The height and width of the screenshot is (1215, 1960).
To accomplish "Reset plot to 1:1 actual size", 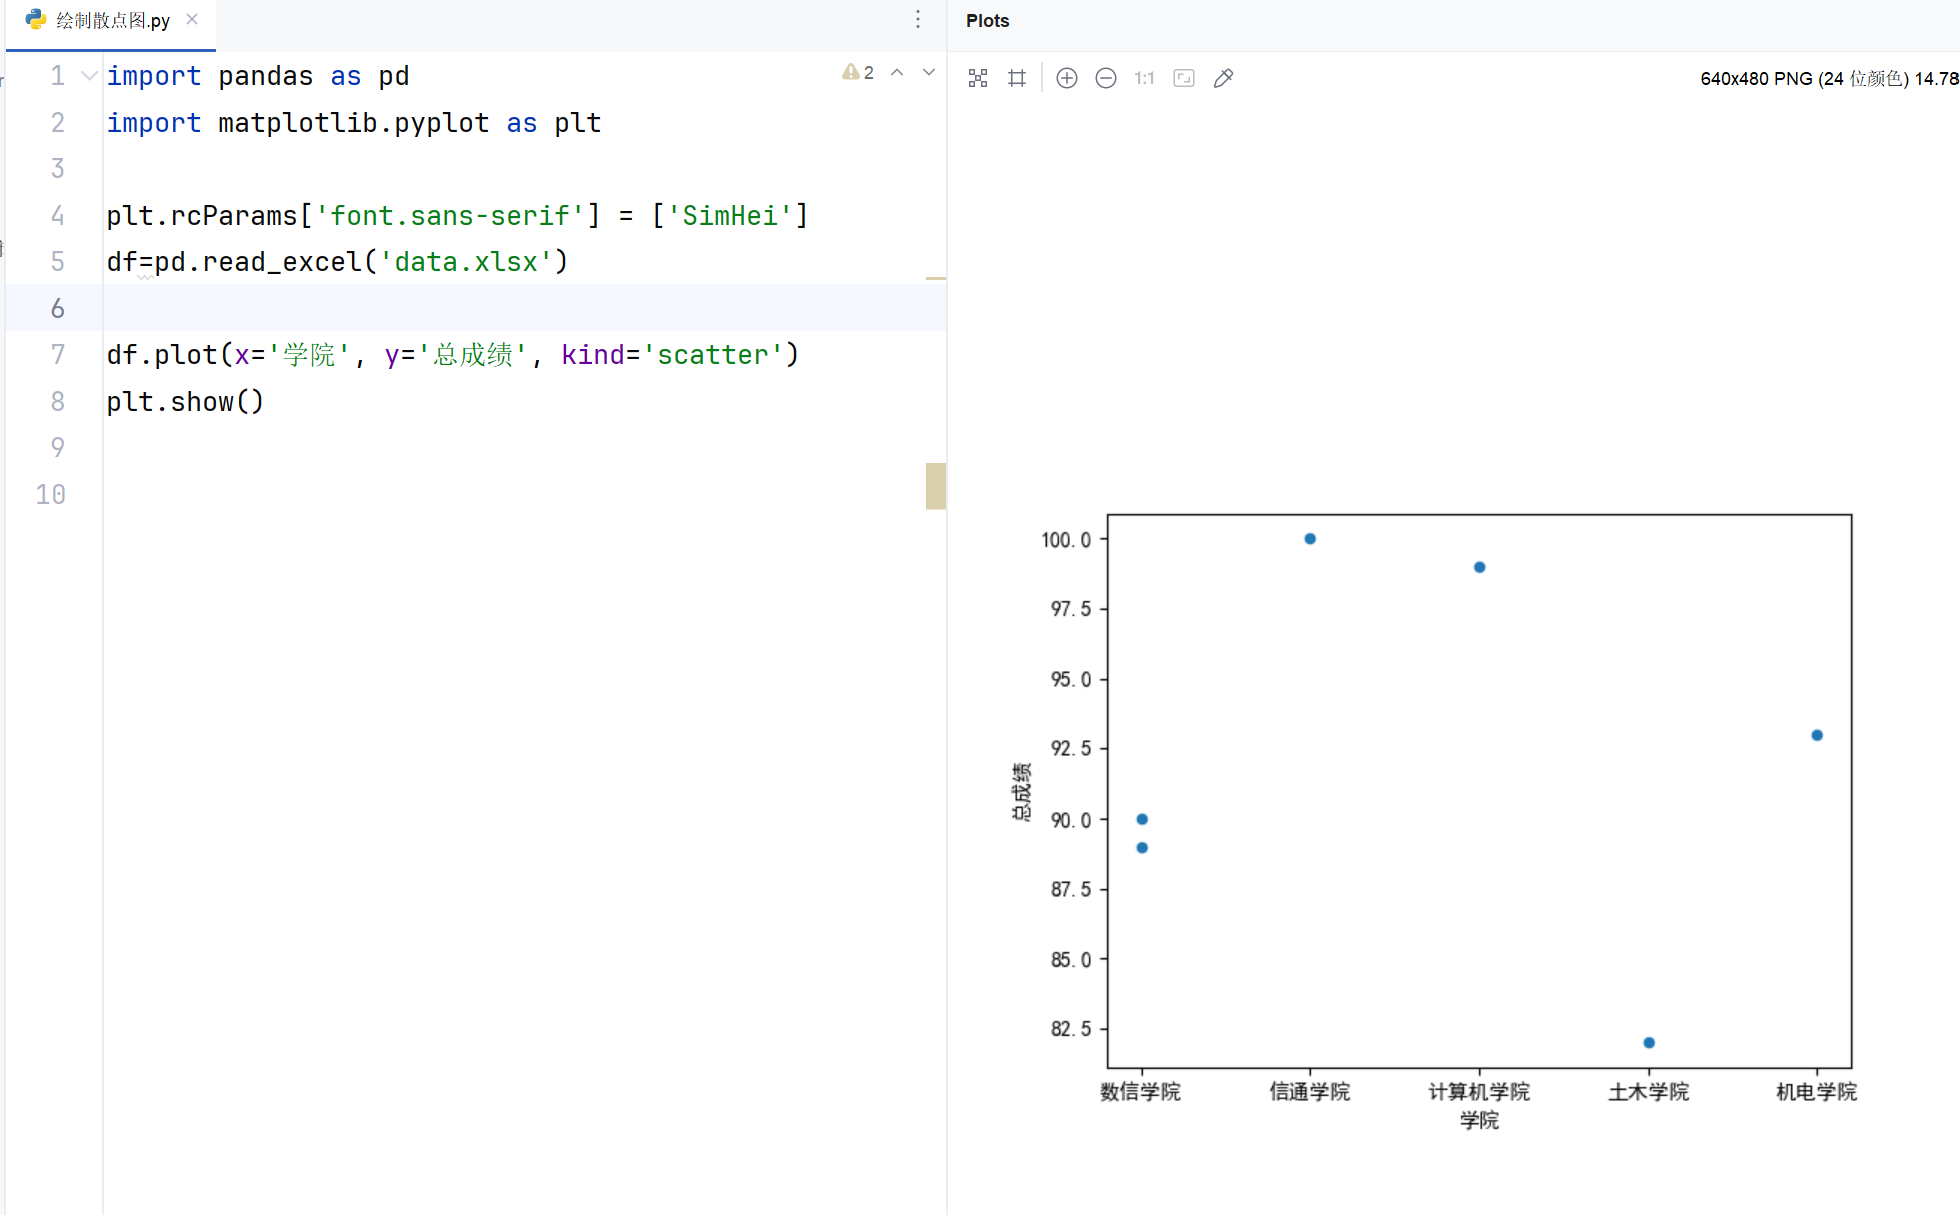I will 1144,78.
